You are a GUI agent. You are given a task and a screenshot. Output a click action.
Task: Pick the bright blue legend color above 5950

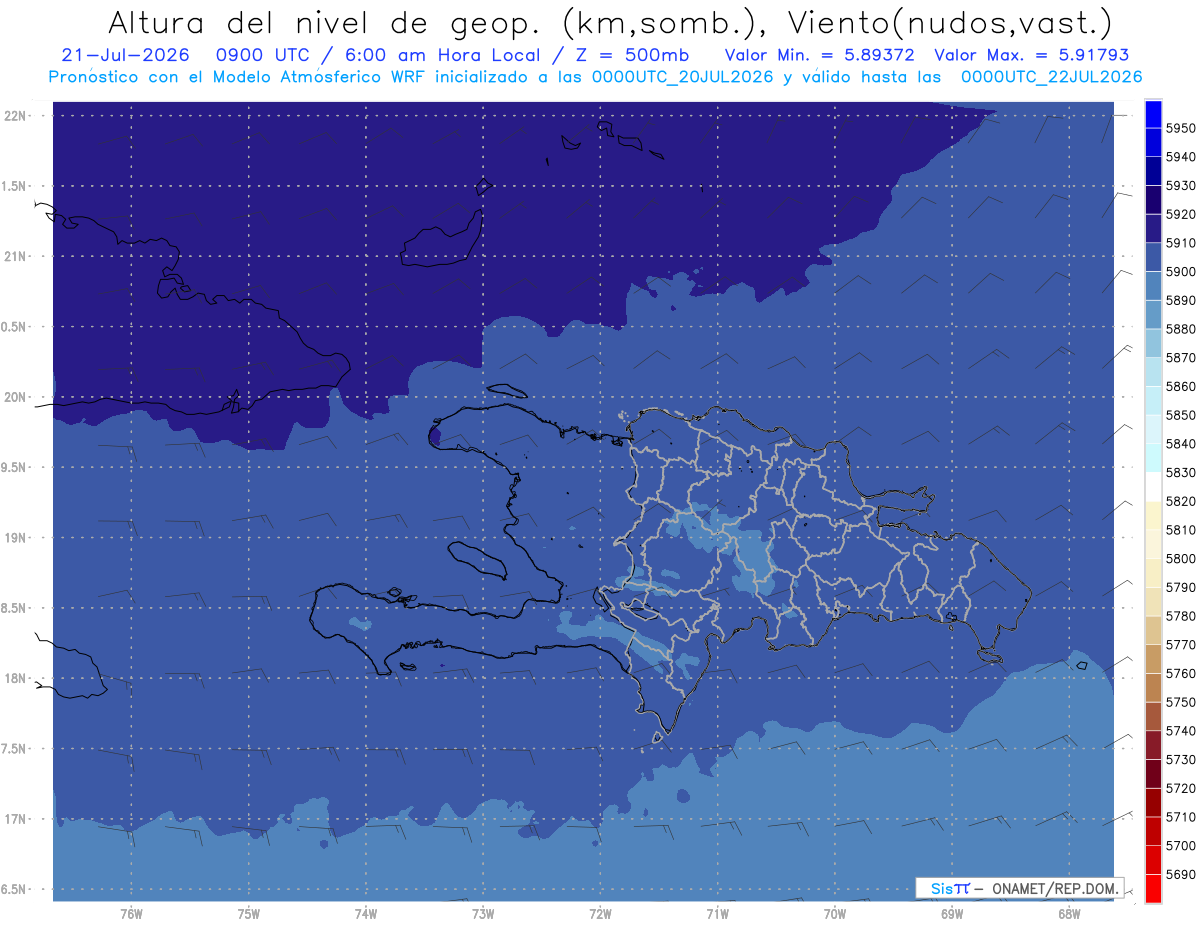click(1152, 114)
